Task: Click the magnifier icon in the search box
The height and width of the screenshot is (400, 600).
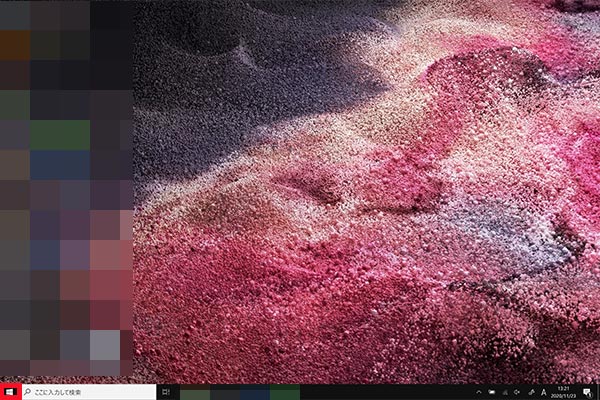Action: point(27,392)
